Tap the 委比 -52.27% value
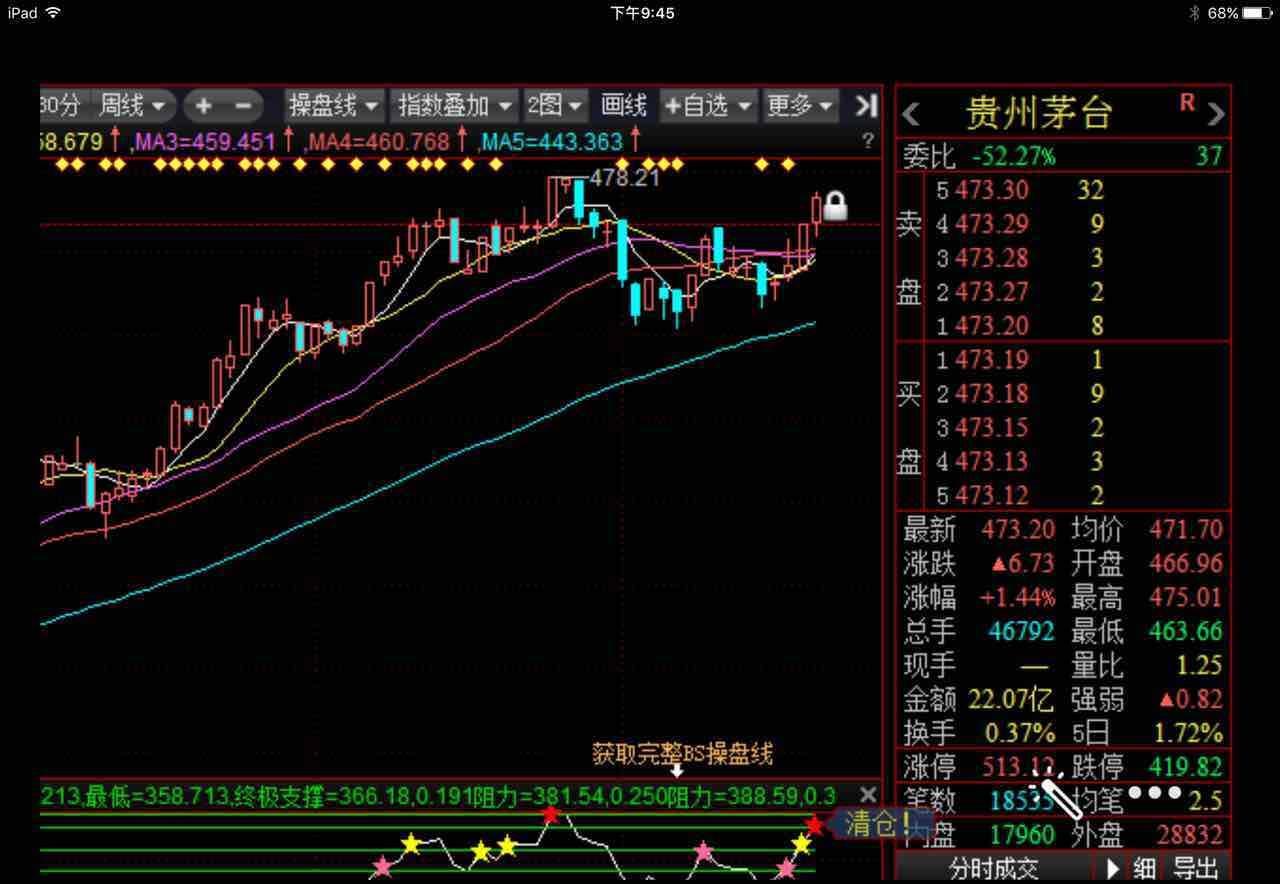The image size is (1280, 884). (x=1013, y=156)
